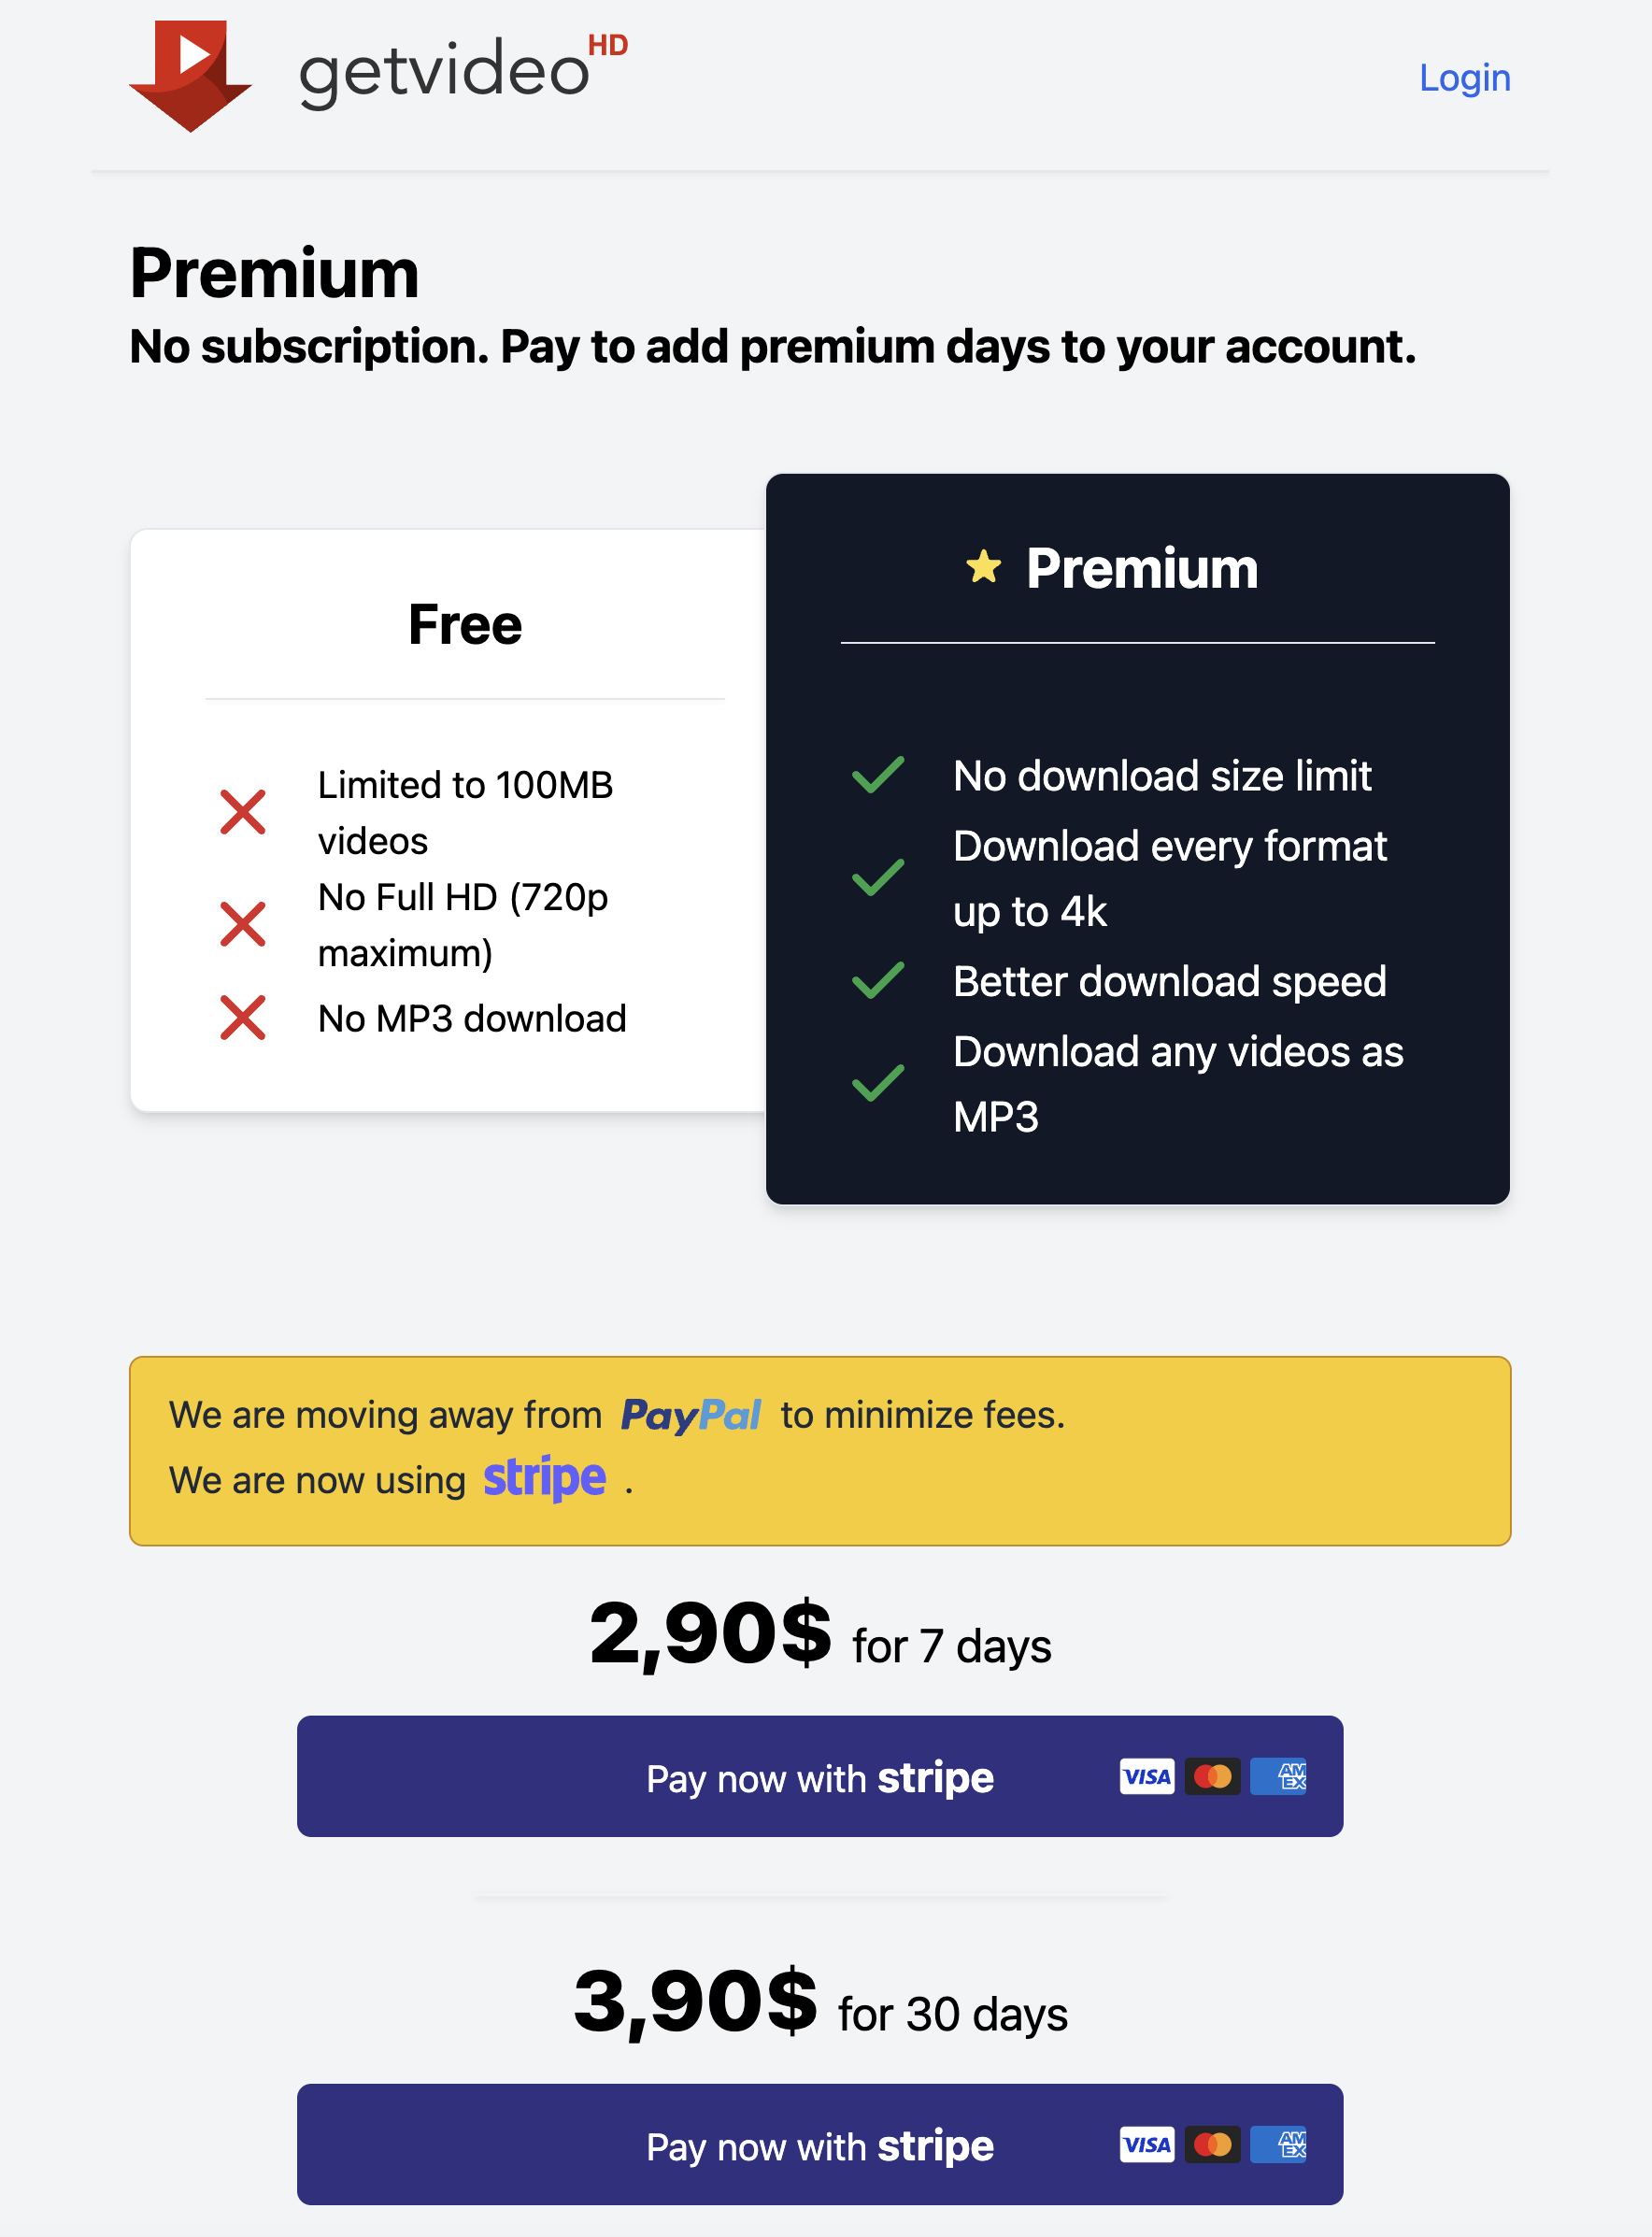Screen dimensions: 1652x2237
Task: Pay now with stripe for 7 days
Action: click(819, 1776)
